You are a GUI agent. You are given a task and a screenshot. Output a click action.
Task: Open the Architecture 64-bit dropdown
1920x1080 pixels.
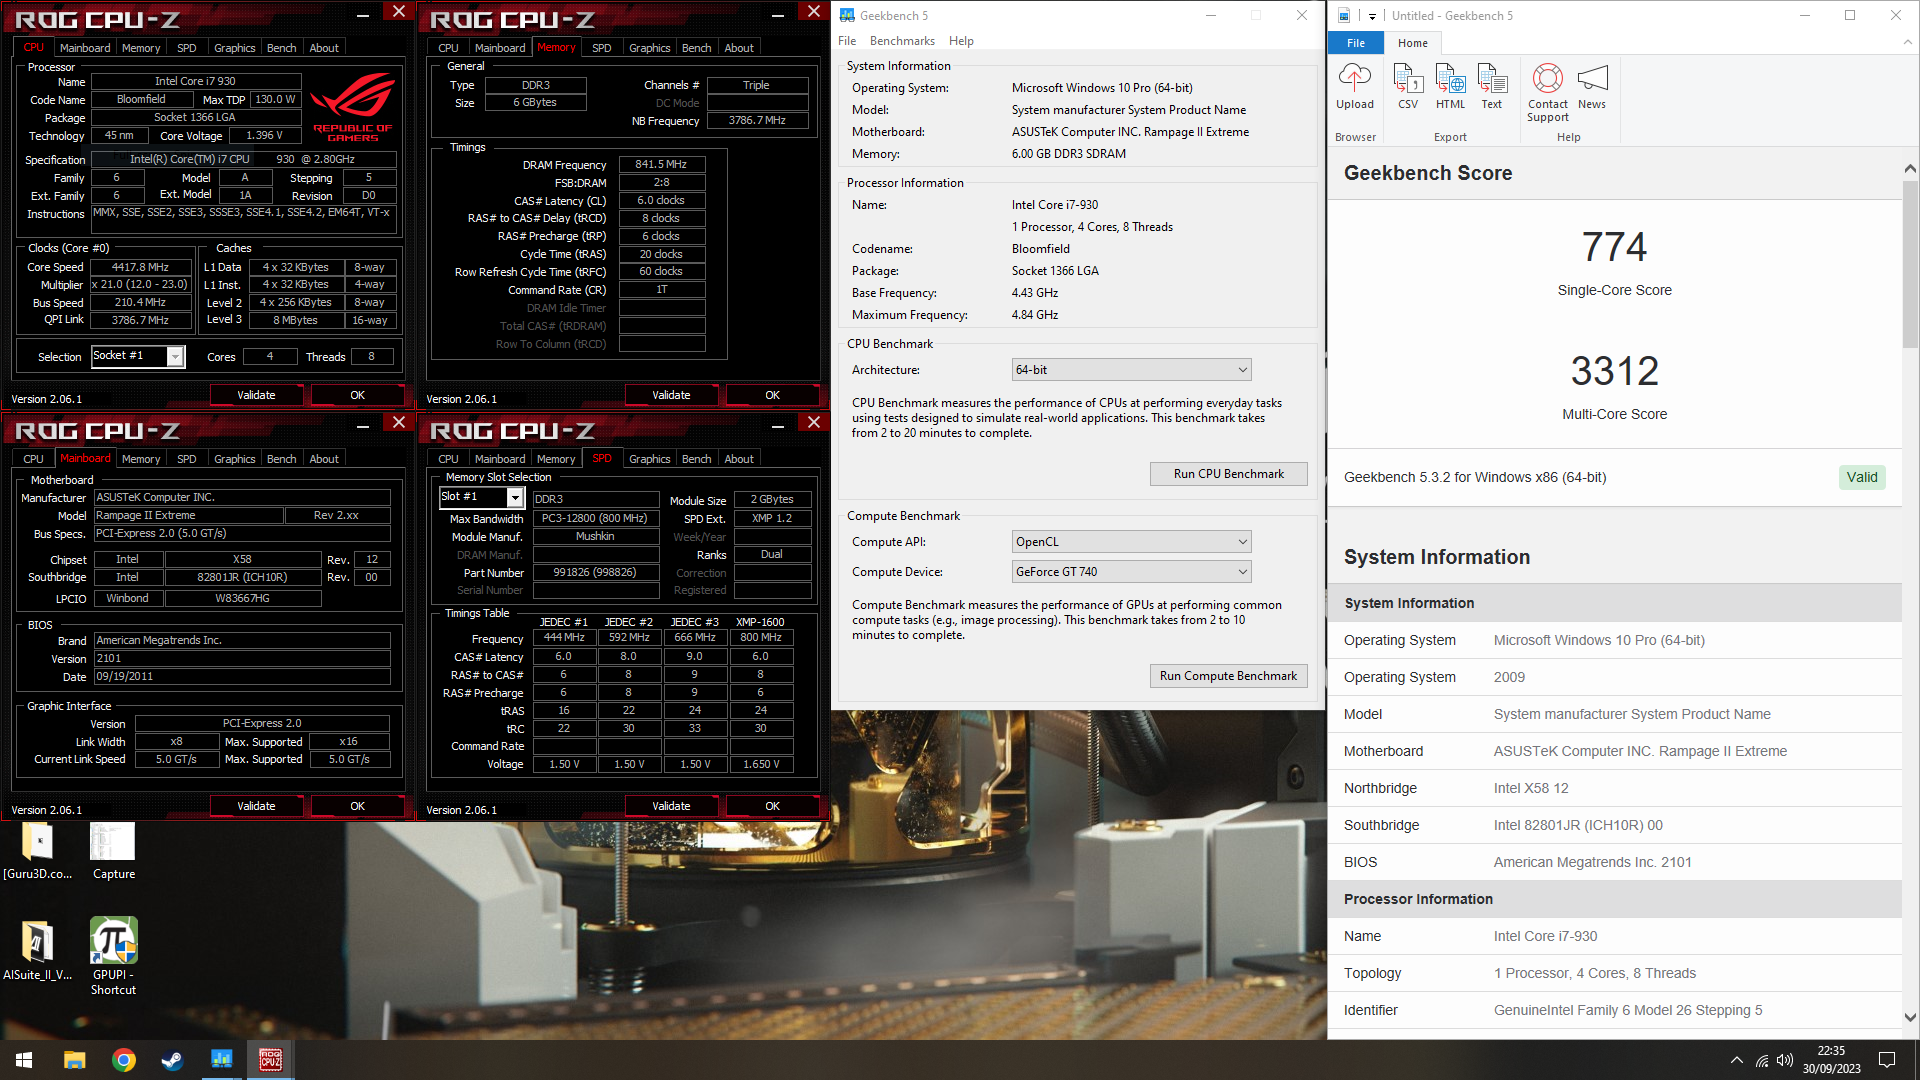click(1131, 370)
